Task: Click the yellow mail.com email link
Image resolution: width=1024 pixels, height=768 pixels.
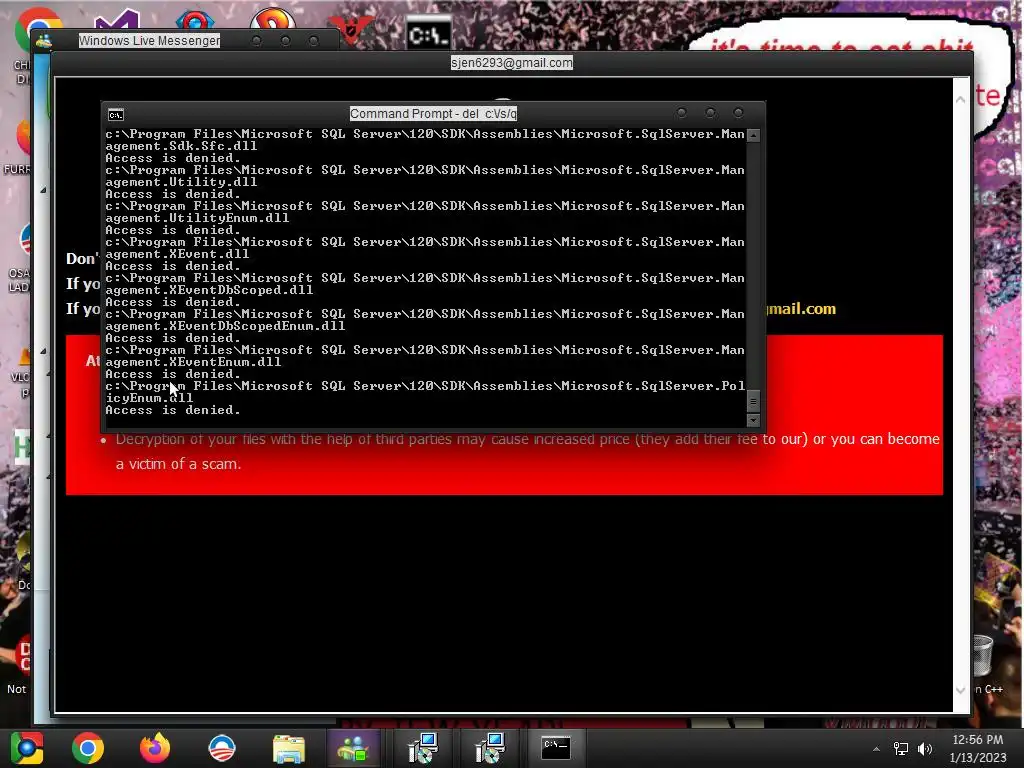Action: (x=801, y=308)
